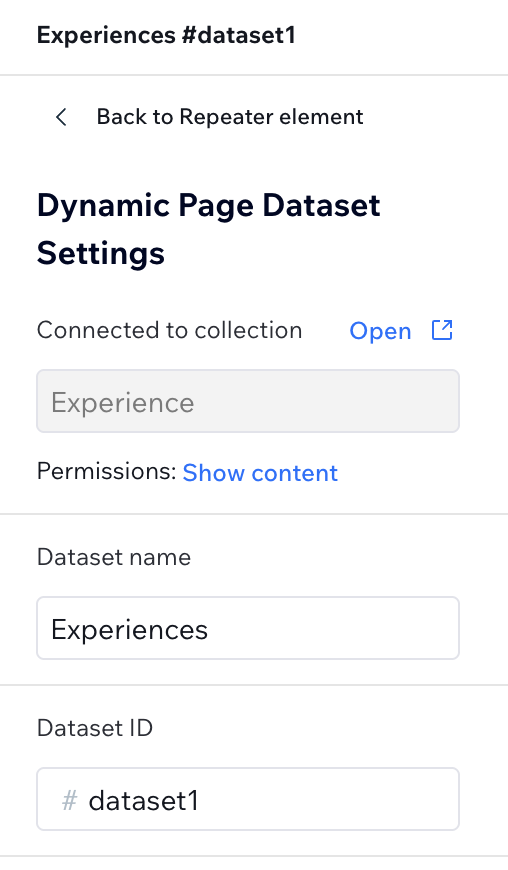The image size is (508, 870).
Task: Click the greyed-out Experience collection field
Action: 248,401
